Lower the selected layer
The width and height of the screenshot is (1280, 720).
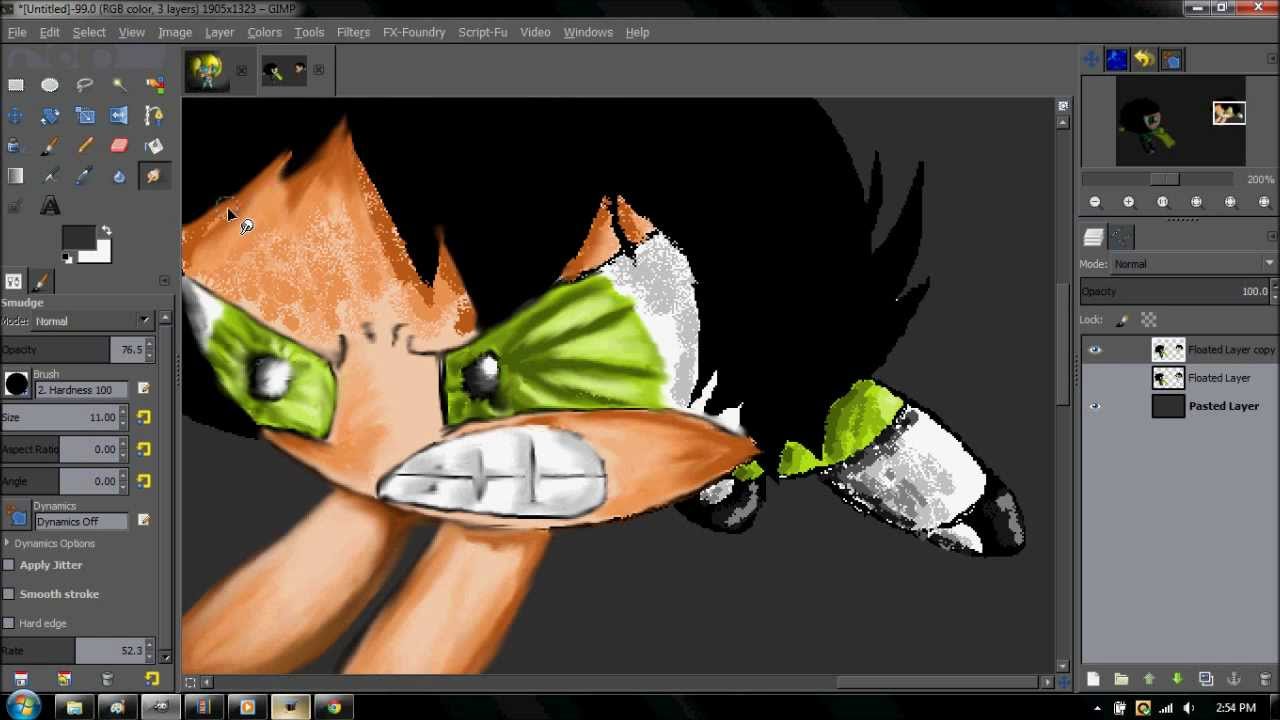1177,679
